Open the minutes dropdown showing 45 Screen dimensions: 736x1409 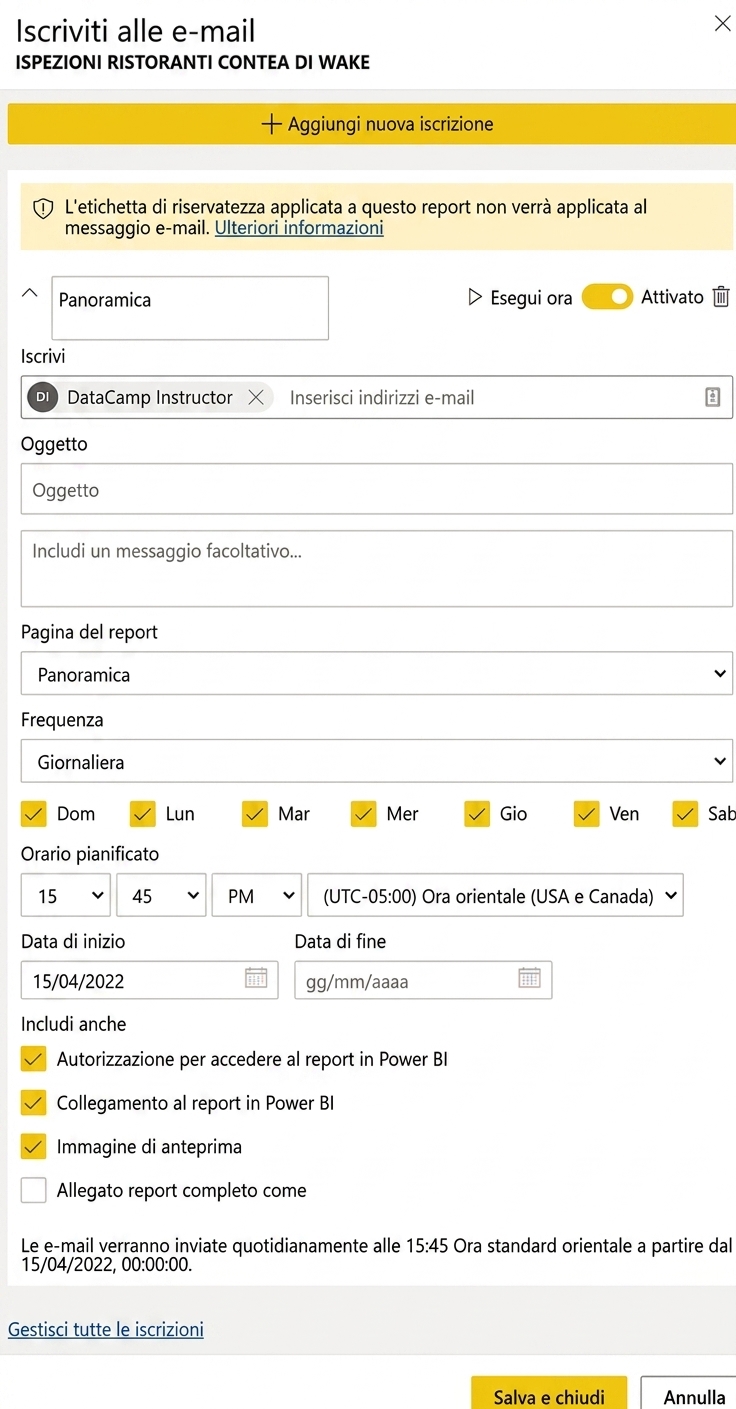click(162, 896)
